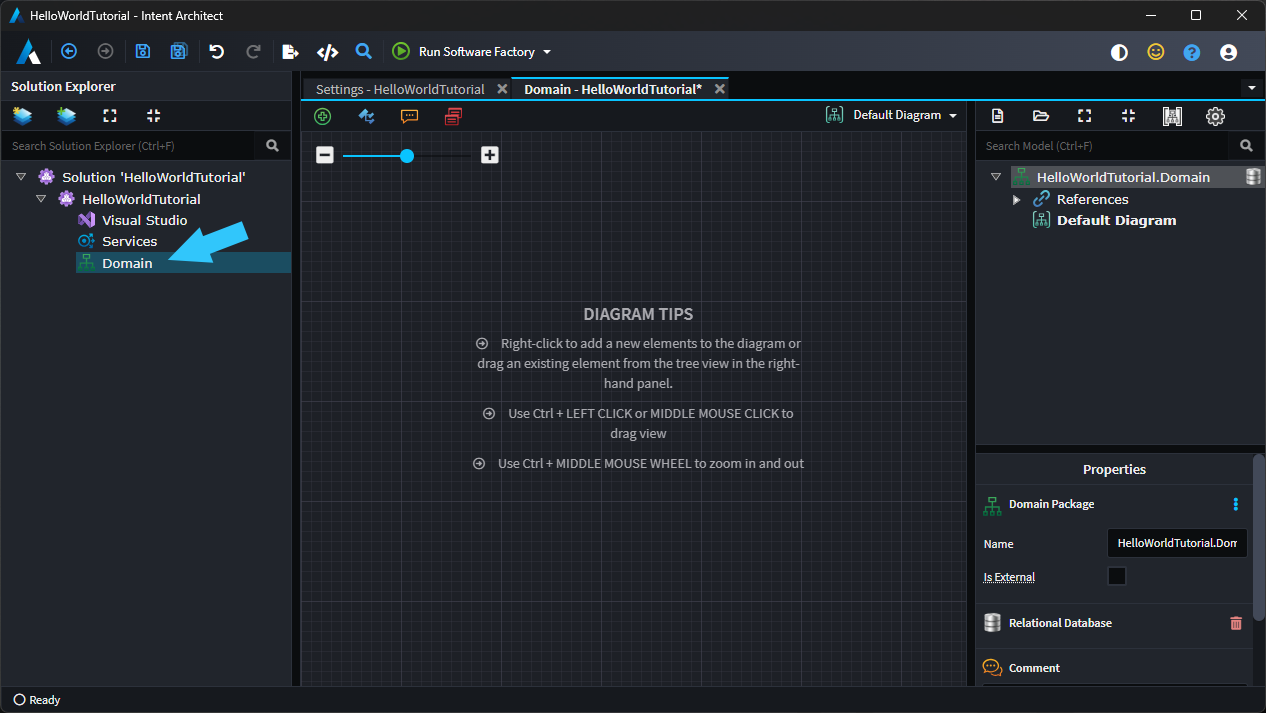Save all with the double floppy icon
1266x713 pixels.
click(179, 52)
